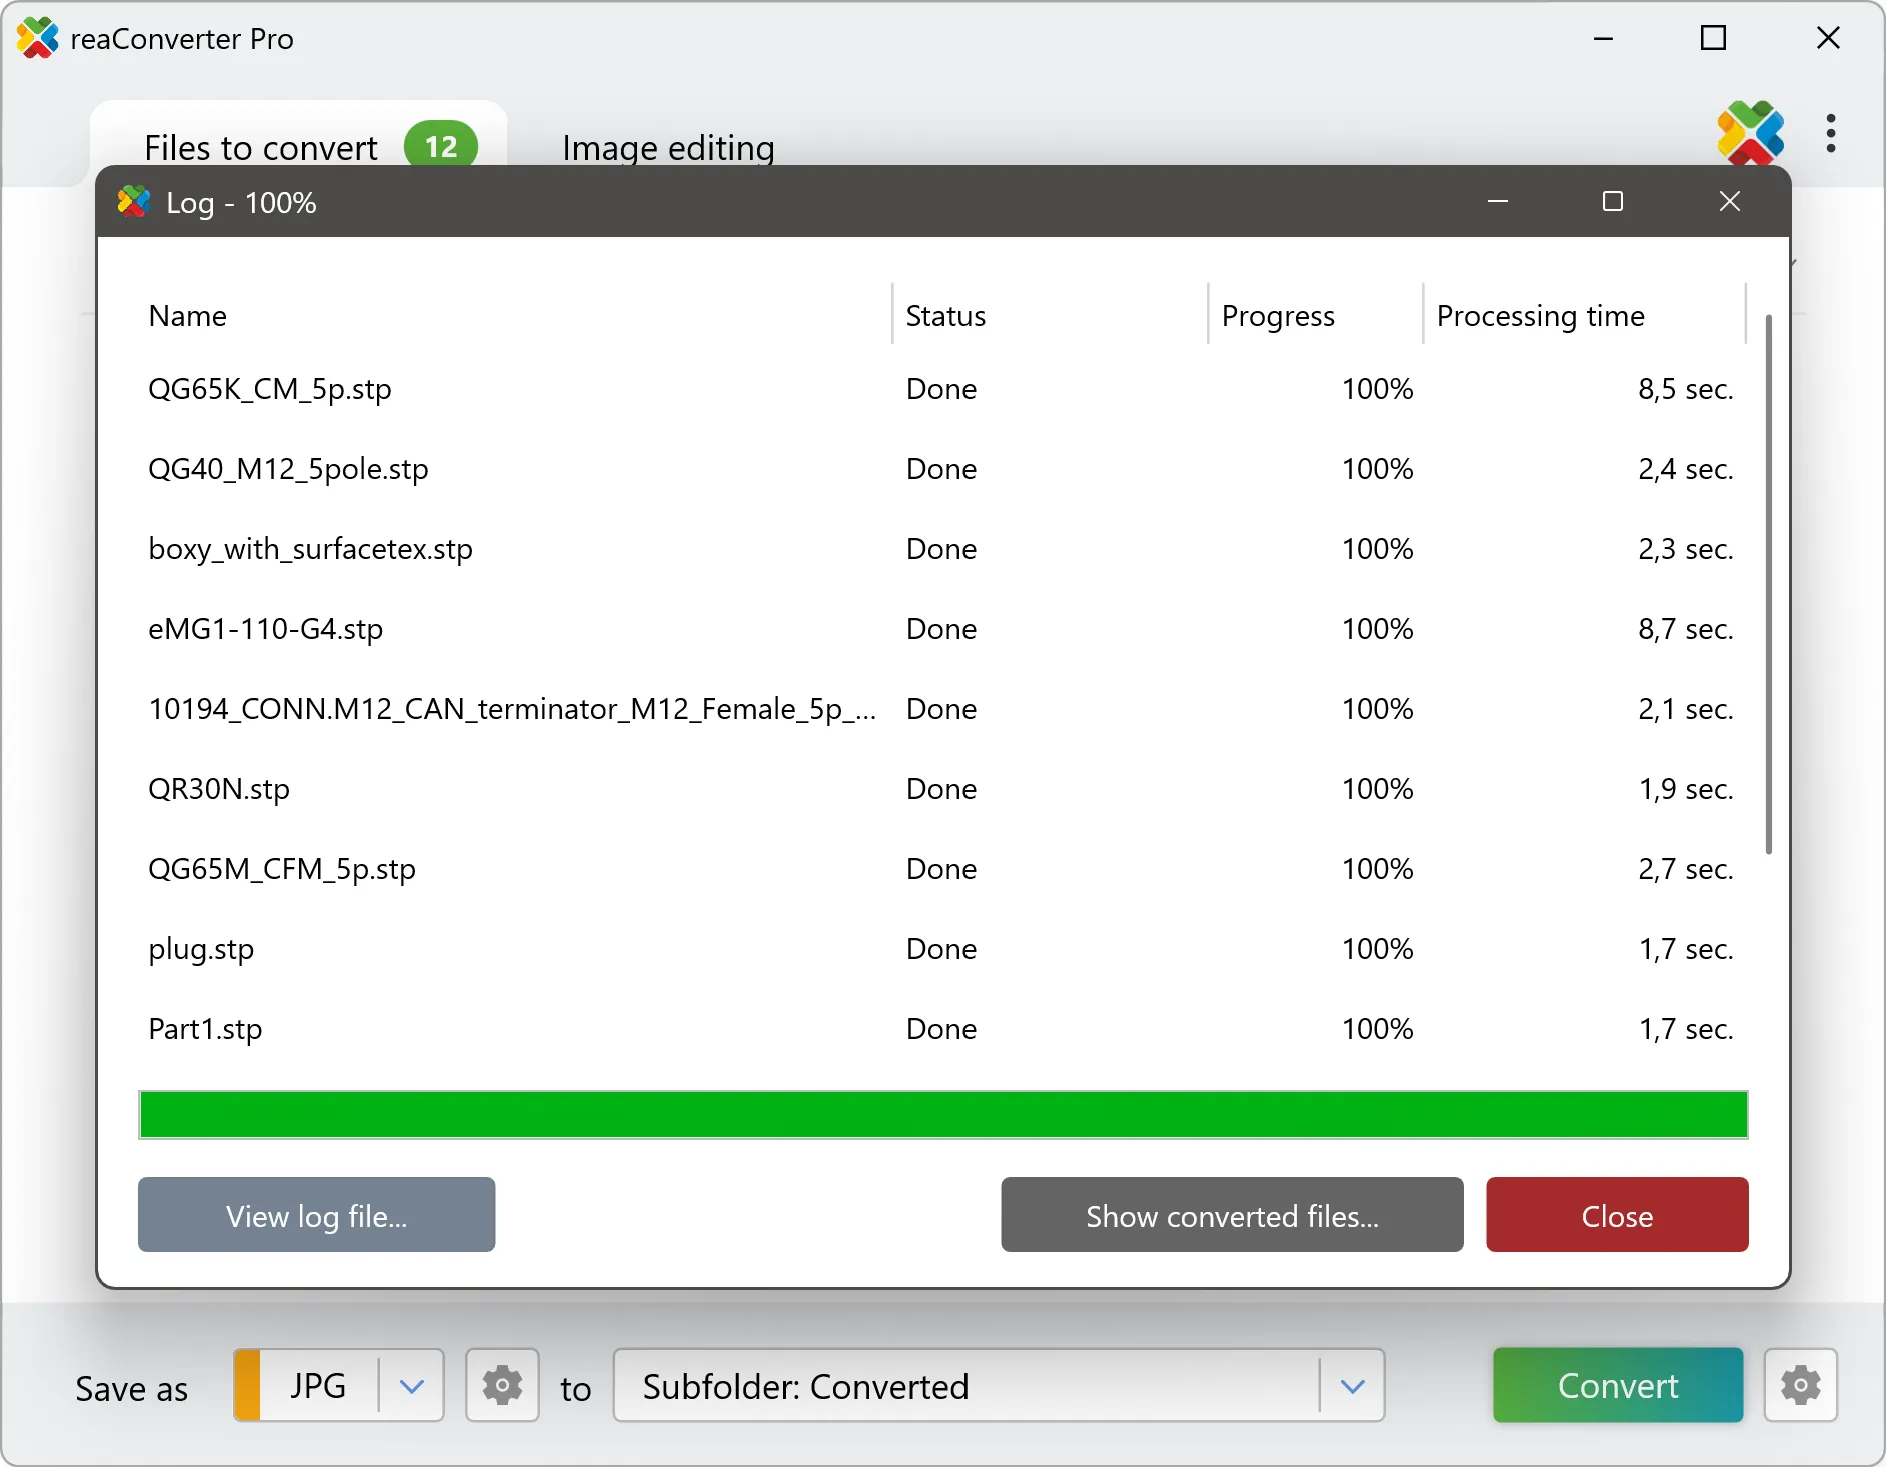This screenshot has width=1886, height=1467.
Task: Select the 10194_CONN.M12_CAN_terminator file row
Action: pos(942,709)
